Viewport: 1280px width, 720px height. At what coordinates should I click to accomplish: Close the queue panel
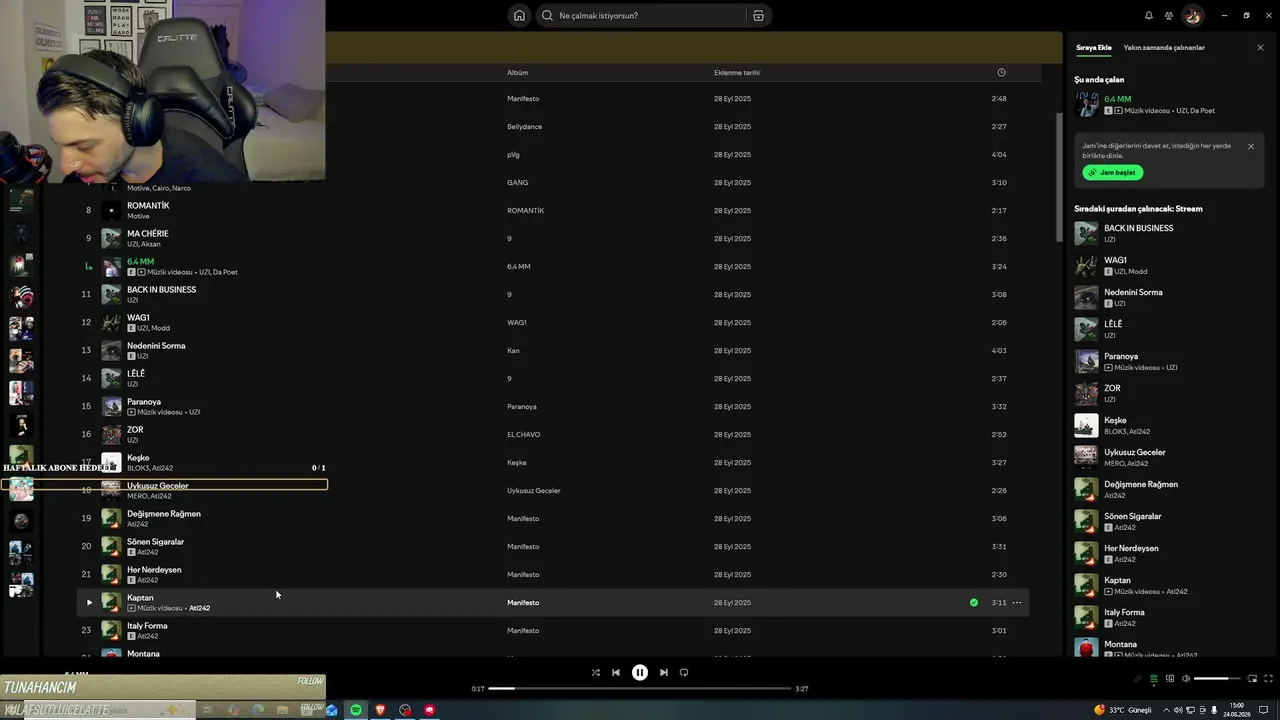tap(1260, 47)
